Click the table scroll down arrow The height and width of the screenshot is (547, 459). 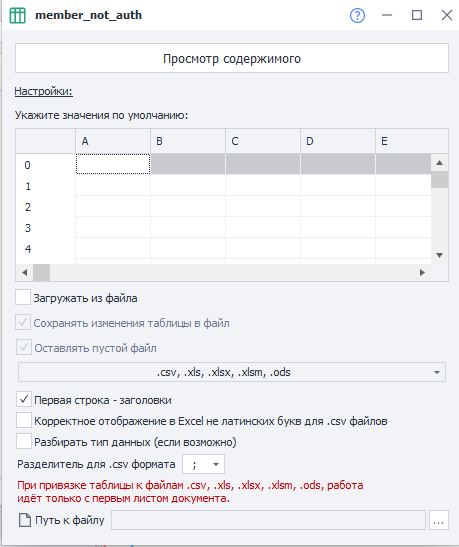tap(439, 255)
